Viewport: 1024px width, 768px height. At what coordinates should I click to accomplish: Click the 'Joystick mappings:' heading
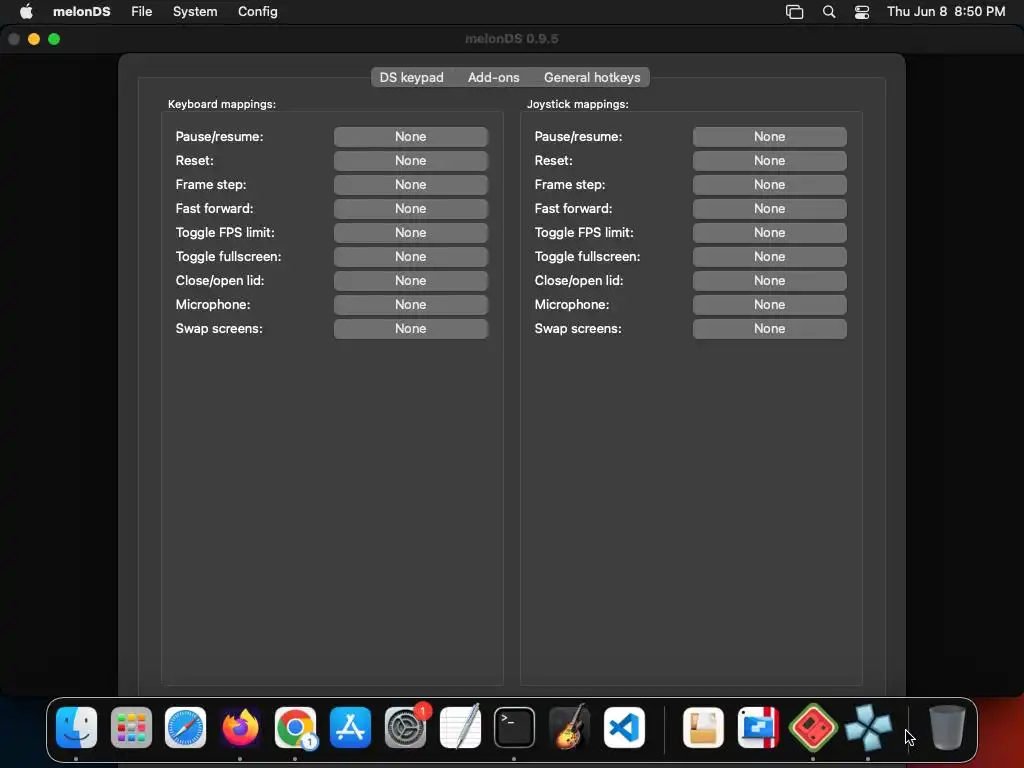click(578, 104)
